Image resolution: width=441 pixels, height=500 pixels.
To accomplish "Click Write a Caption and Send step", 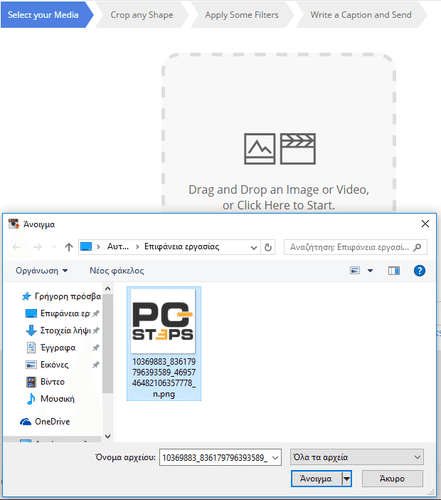I will pyautogui.click(x=361, y=15).
